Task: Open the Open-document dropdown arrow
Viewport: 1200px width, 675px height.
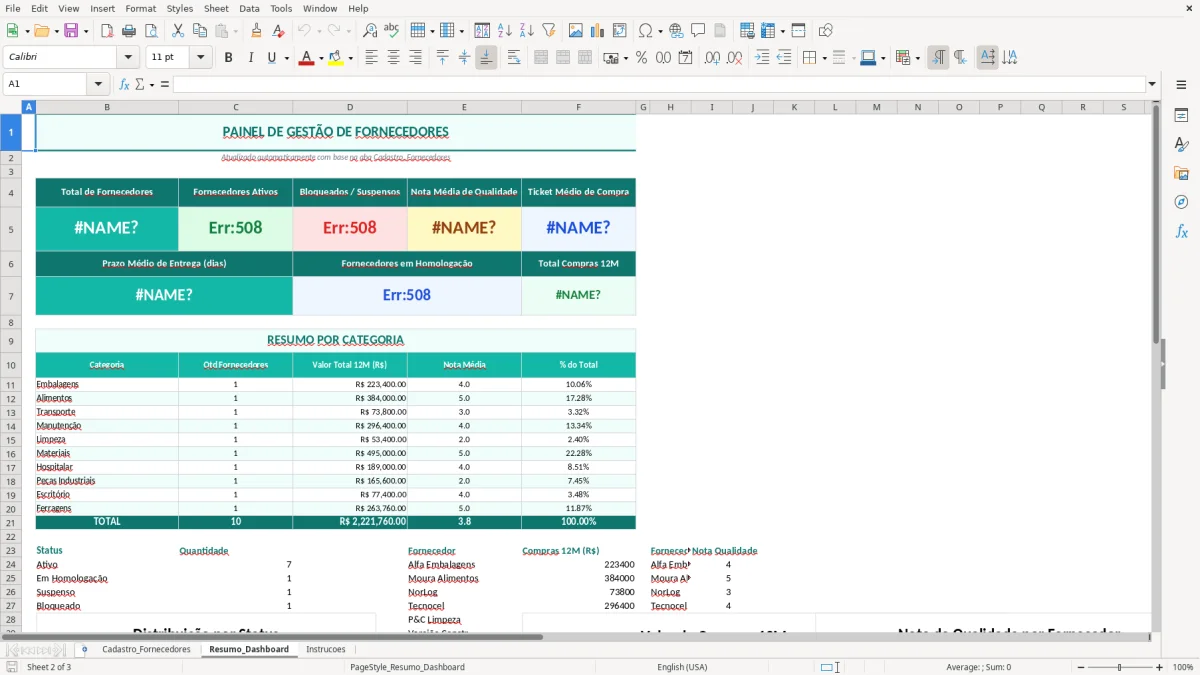Action: click(x=55, y=31)
